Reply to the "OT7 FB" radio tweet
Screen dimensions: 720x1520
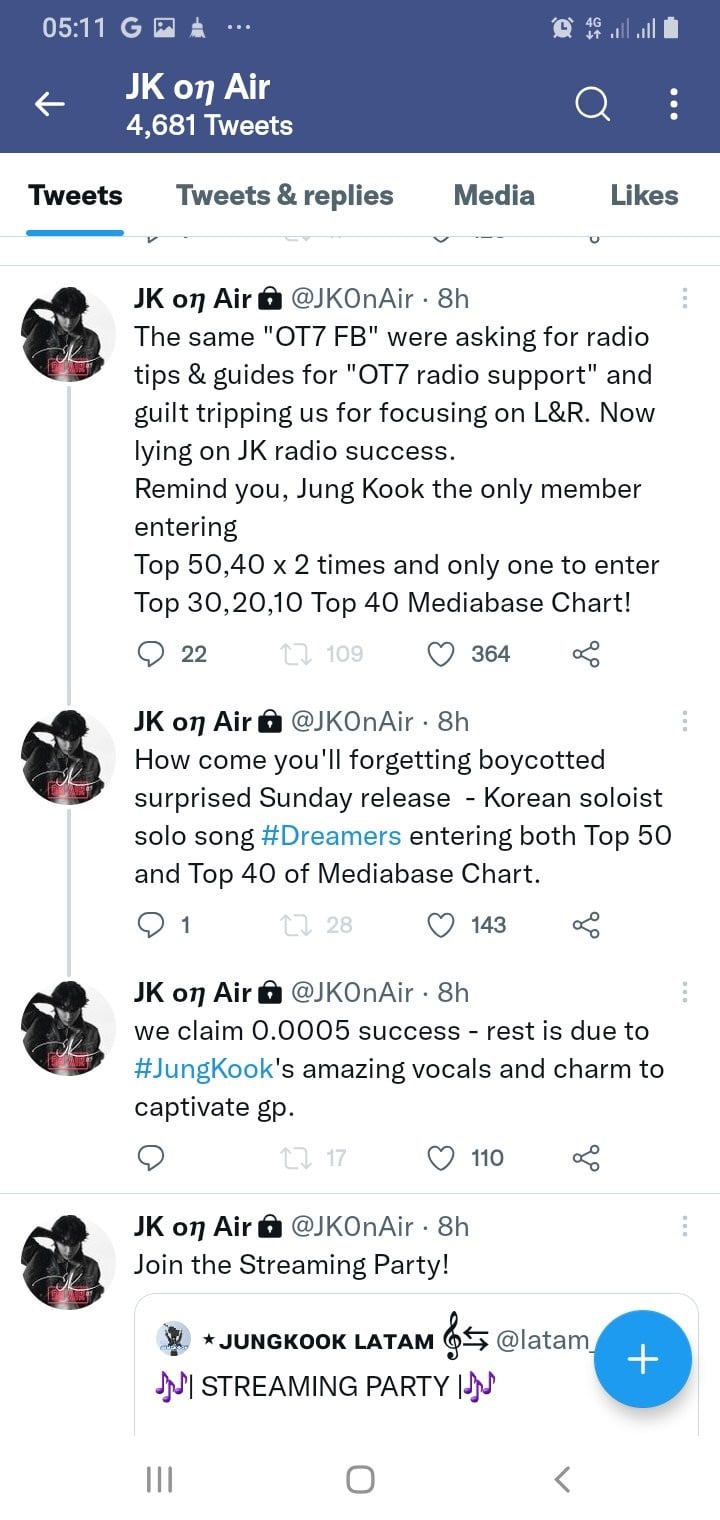pyautogui.click(x=150, y=654)
